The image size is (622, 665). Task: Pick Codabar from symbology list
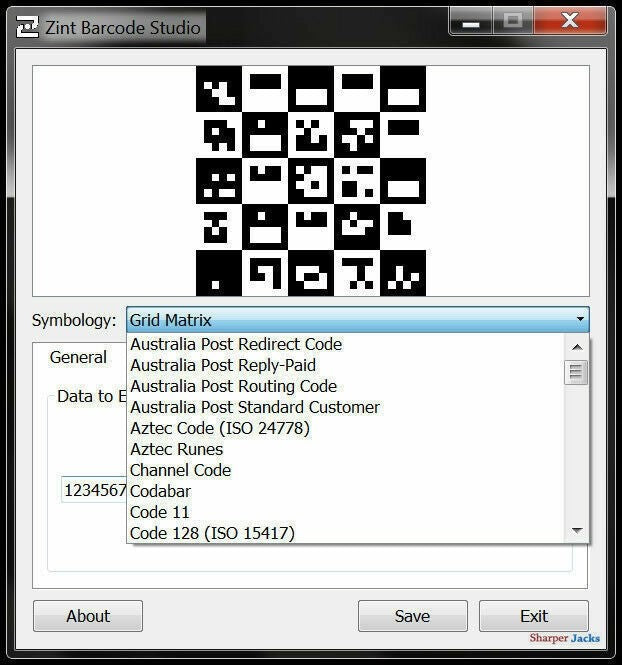160,491
